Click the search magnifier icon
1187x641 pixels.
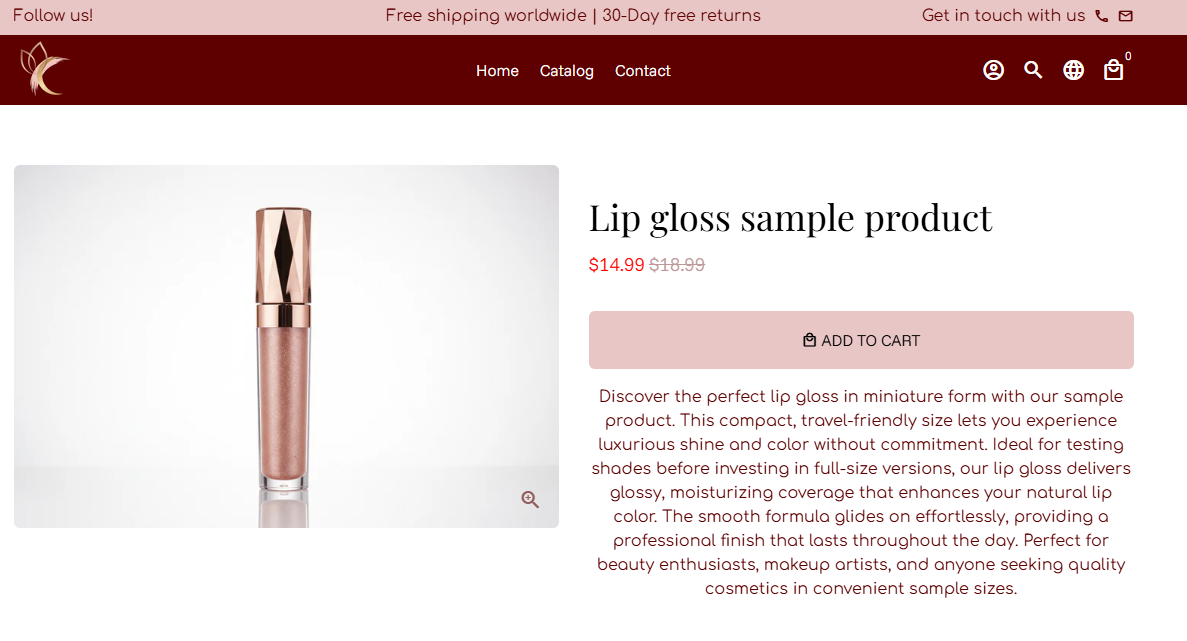[1033, 70]
